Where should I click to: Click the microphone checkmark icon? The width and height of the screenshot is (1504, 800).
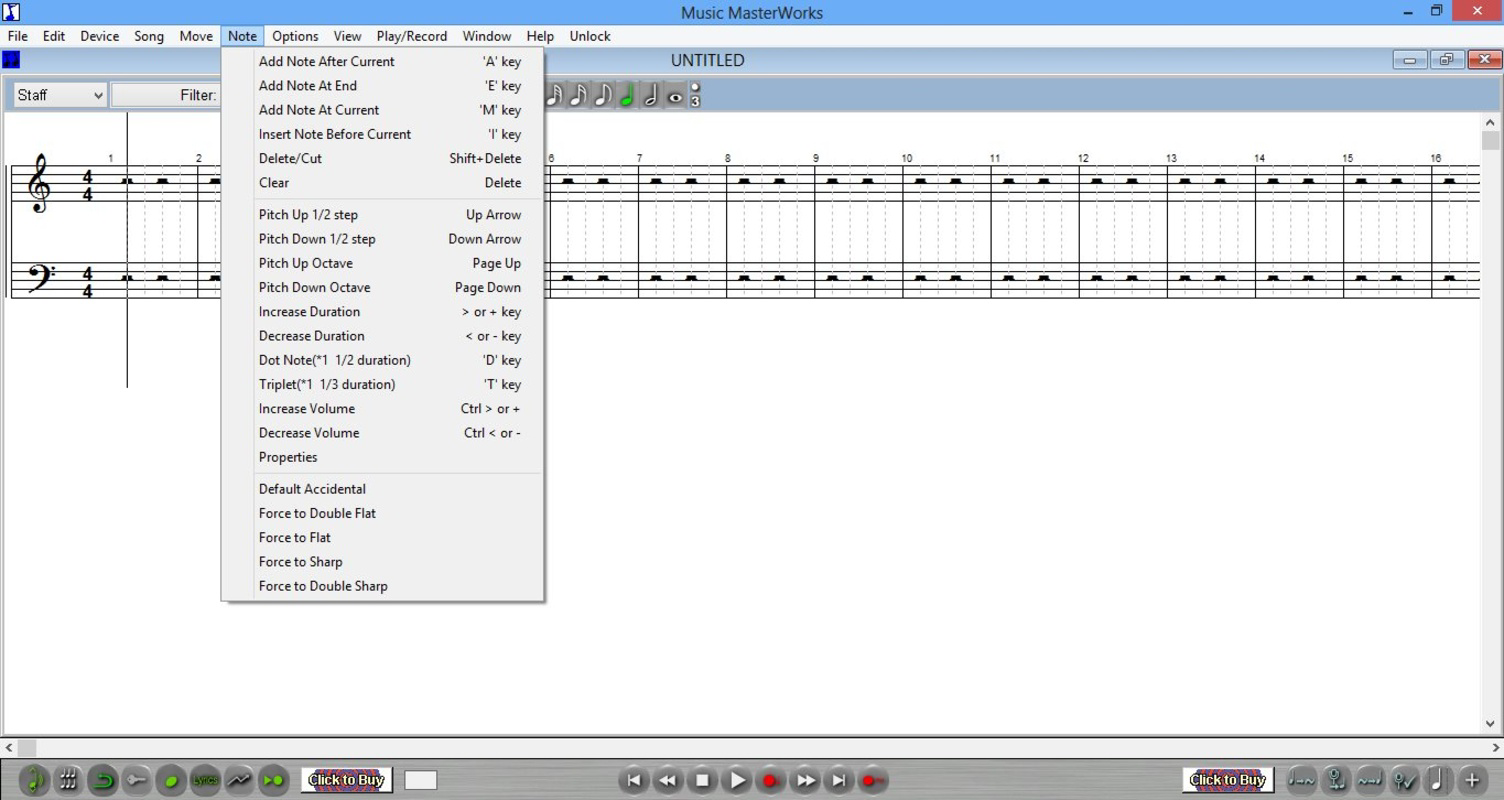click(x=1404, y=780)
